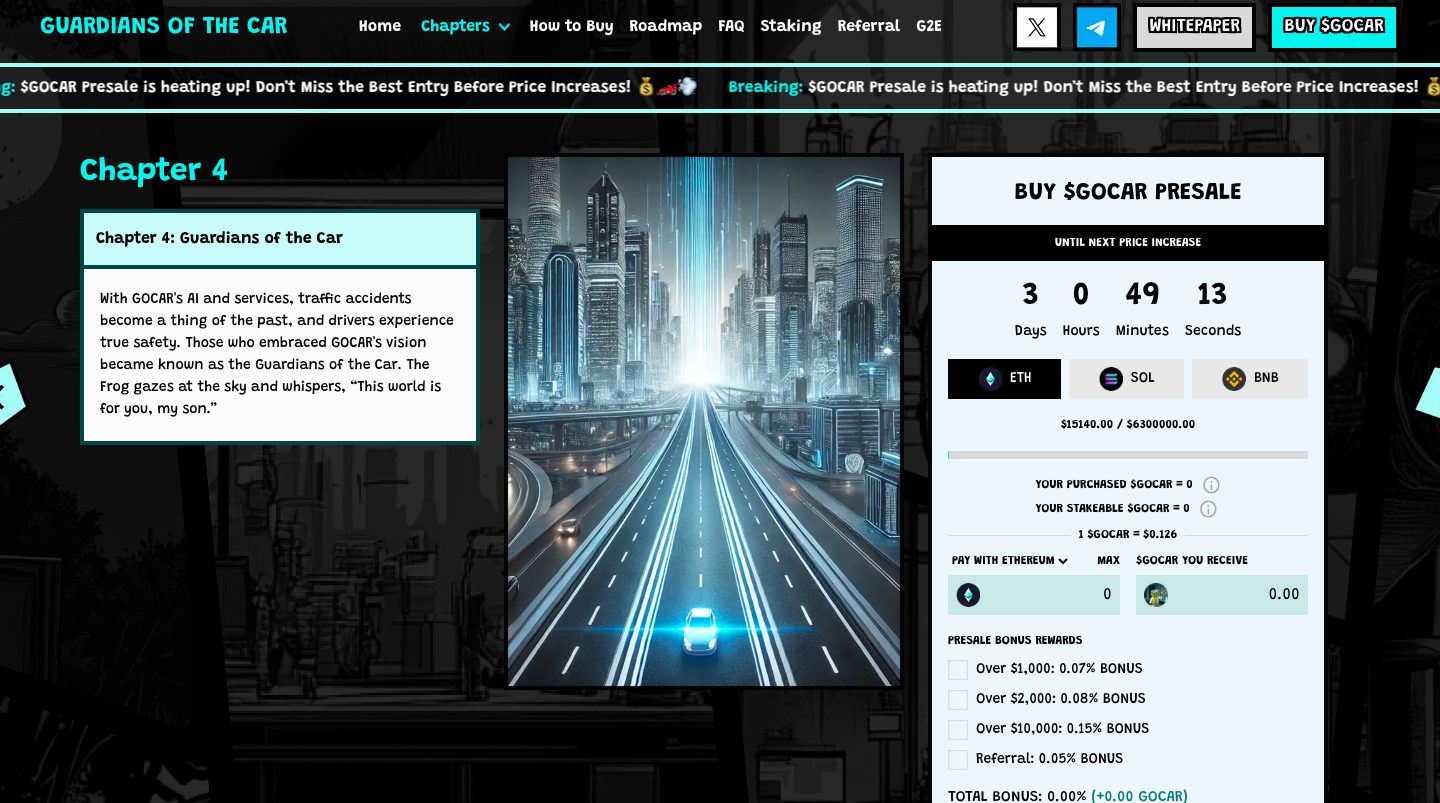
Task: Tick the Over $2,000 bonus checkbox
Action: click(x=958, y=699)
